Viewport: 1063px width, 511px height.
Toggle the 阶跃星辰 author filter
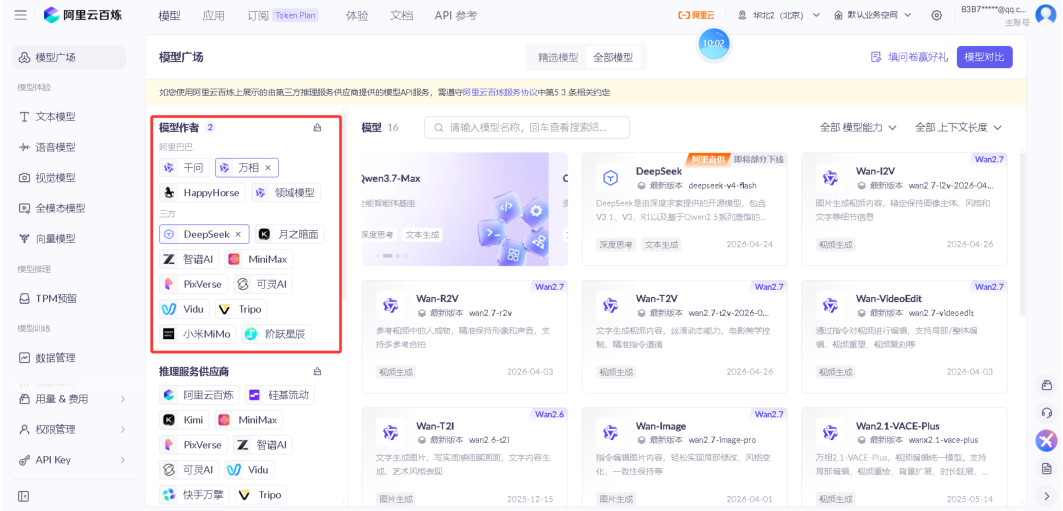(277, 333)
